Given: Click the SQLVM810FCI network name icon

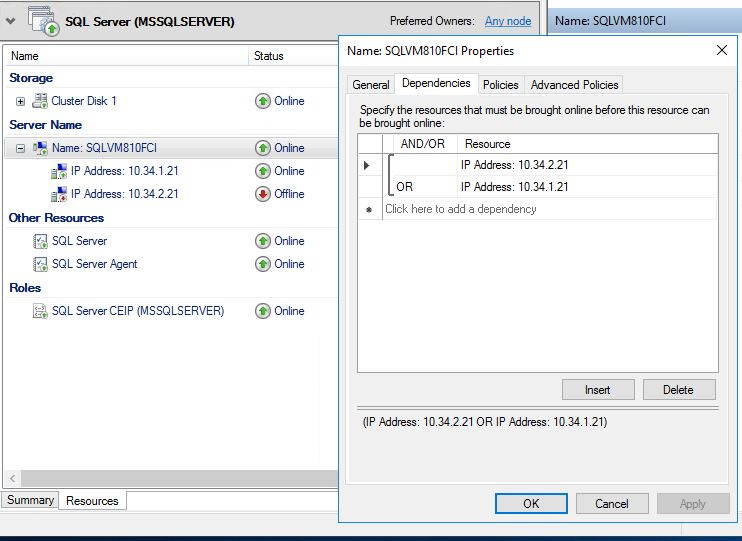Looking at the screenshot, I should (40, 148).
